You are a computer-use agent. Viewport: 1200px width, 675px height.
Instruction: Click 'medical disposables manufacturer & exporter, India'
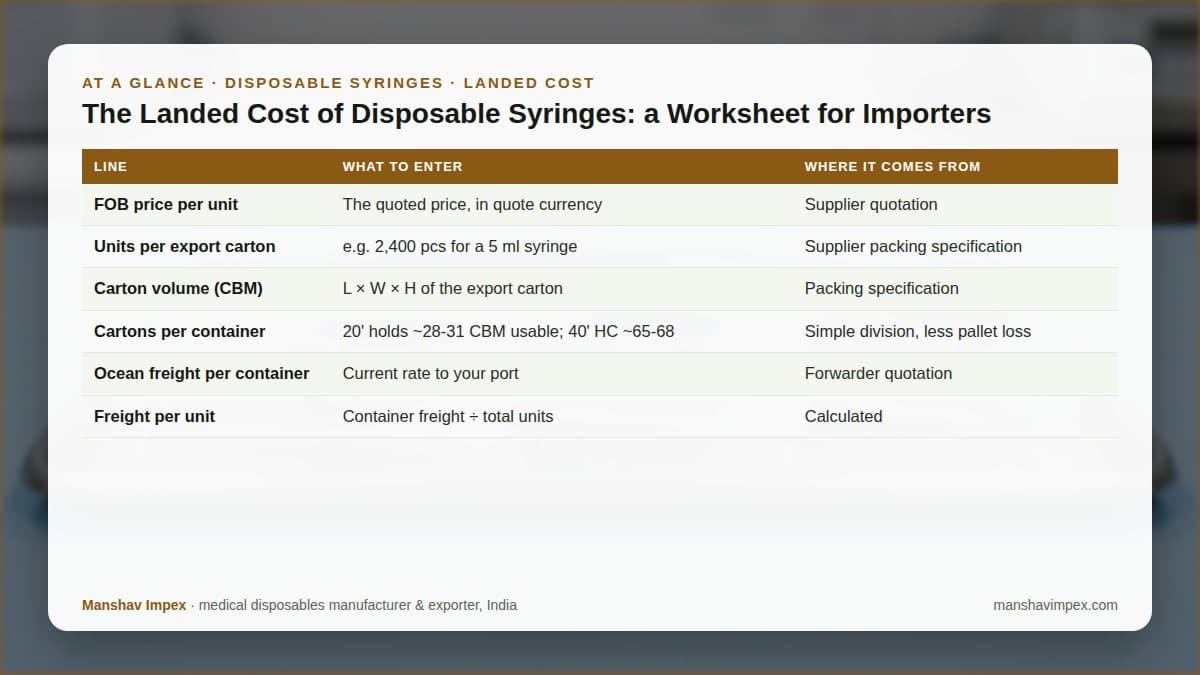click(x=358, y=605)
